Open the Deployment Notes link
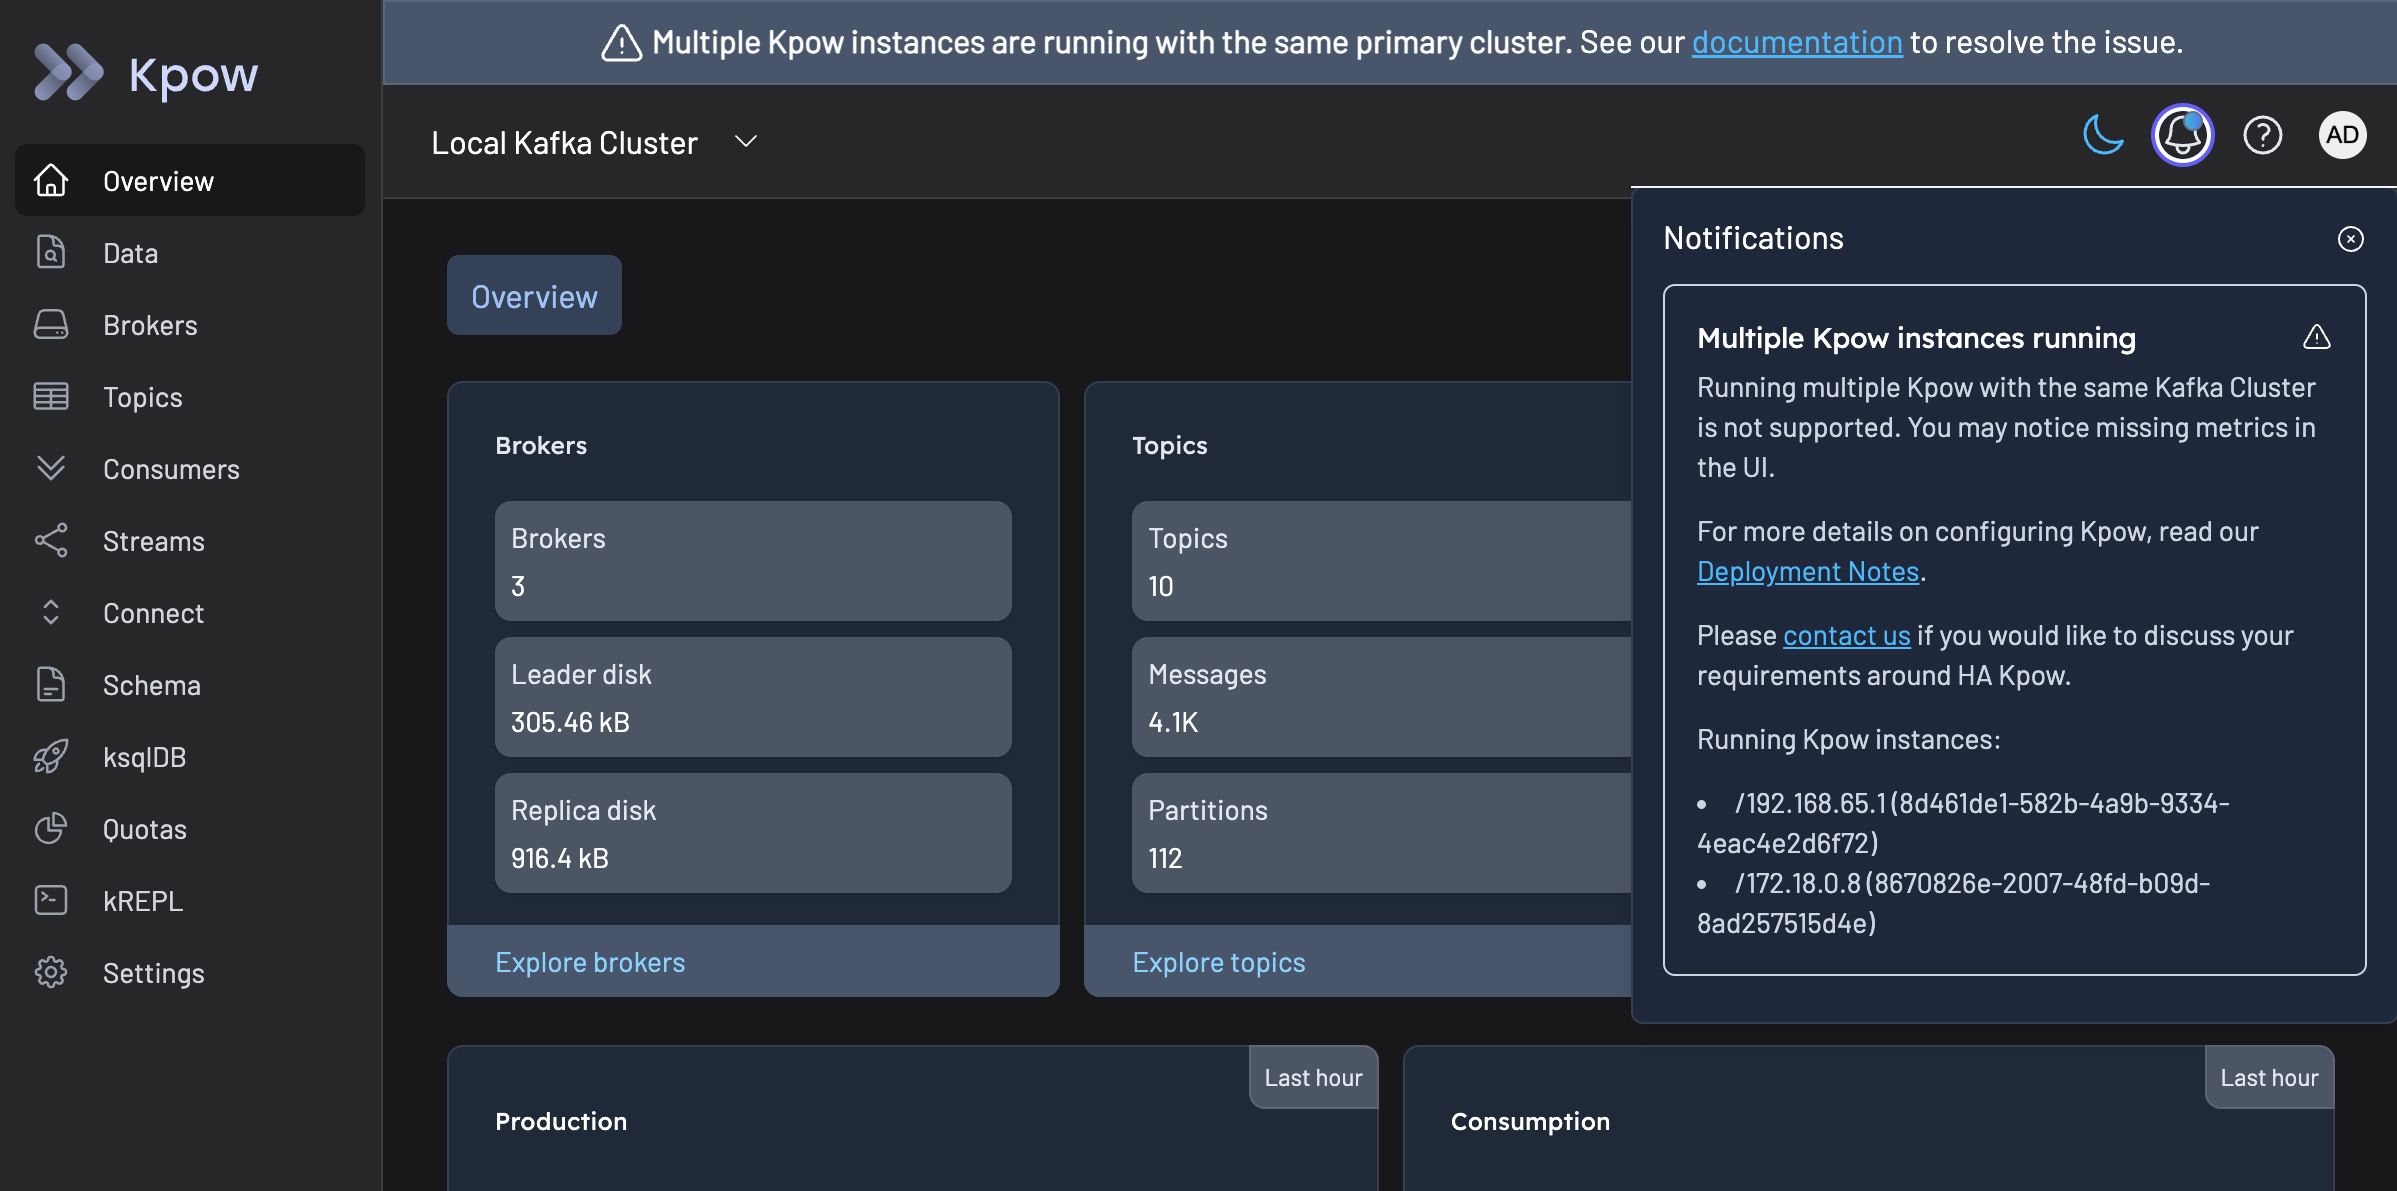 (1808, 571)
